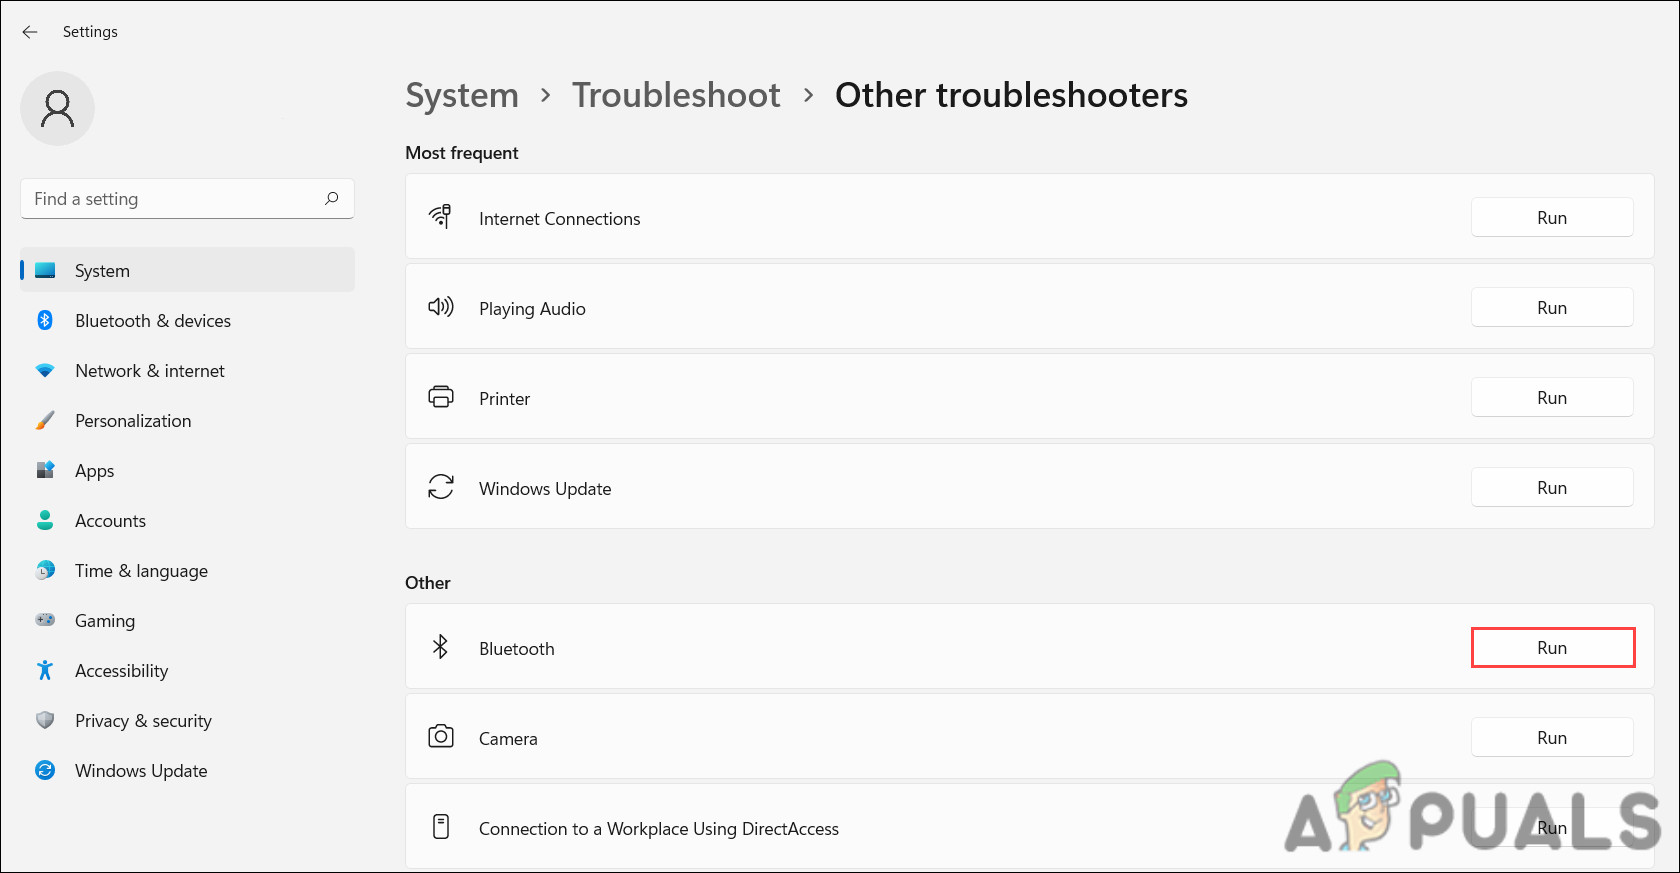This screenshot has width=1680, height=873.
Task: Click the Personalization paintbrush icon
Action: point(45,420)
